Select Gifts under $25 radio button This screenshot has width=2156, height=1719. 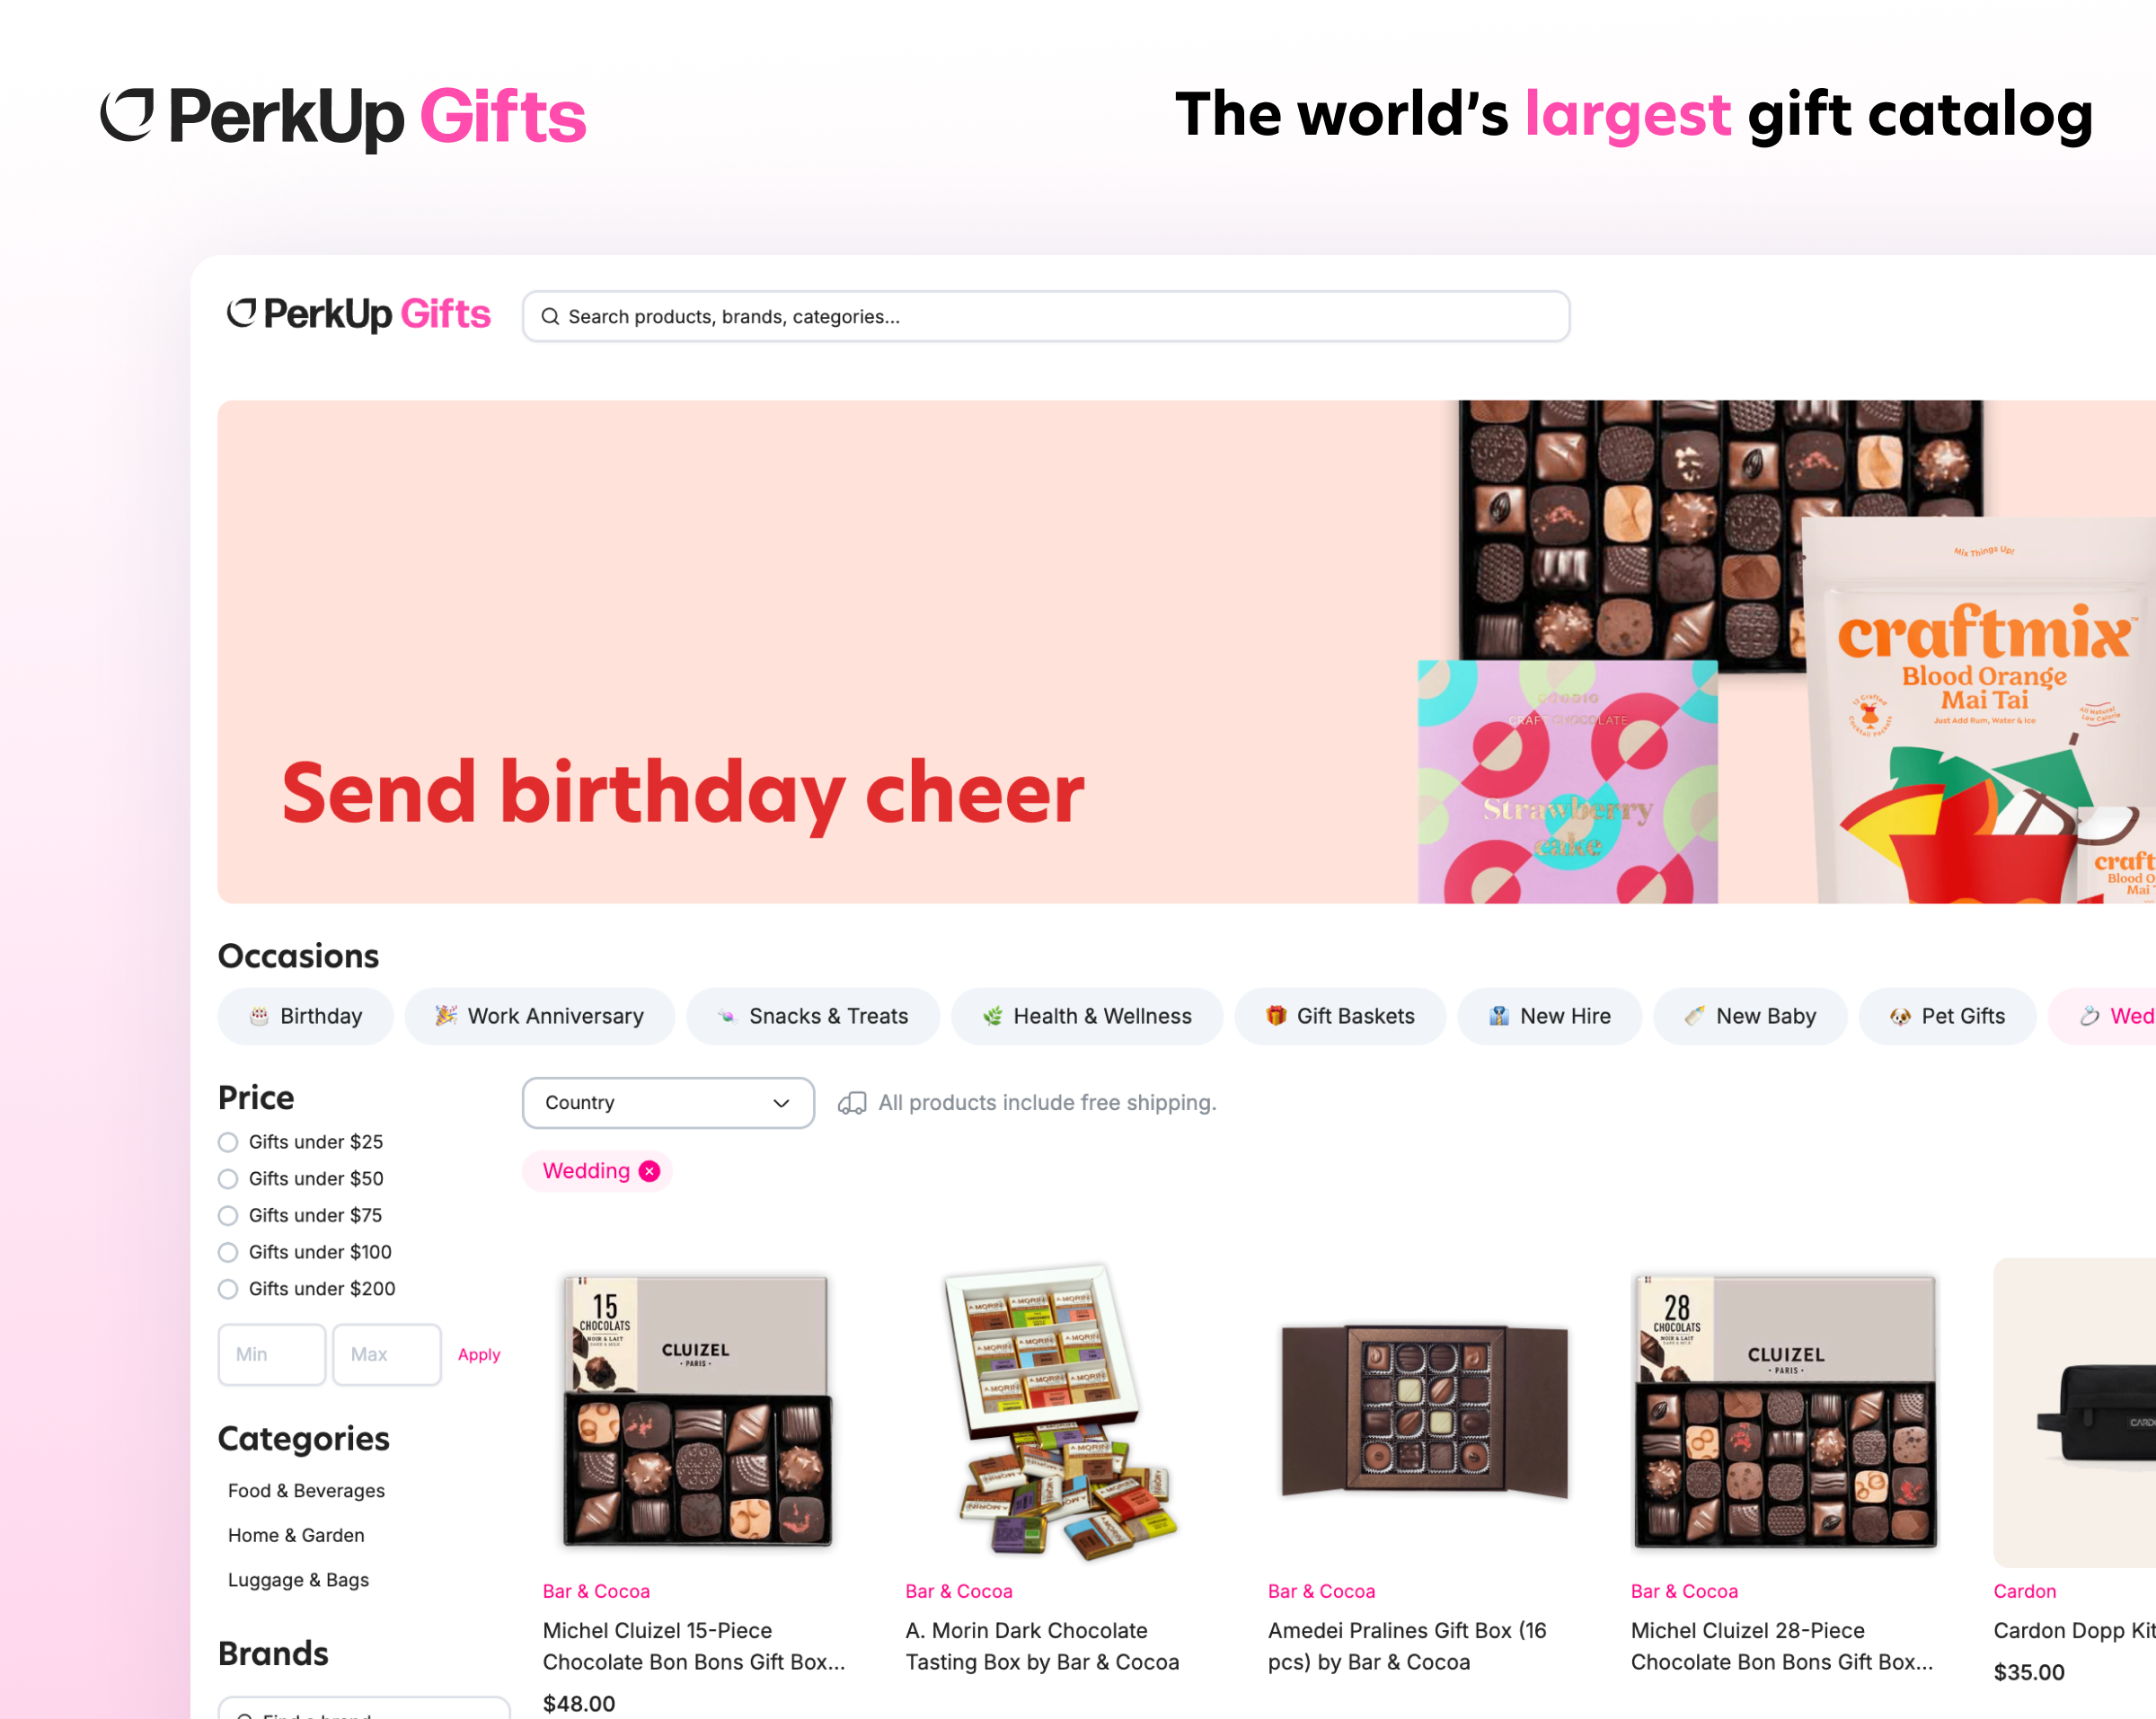pos(228,1142)
